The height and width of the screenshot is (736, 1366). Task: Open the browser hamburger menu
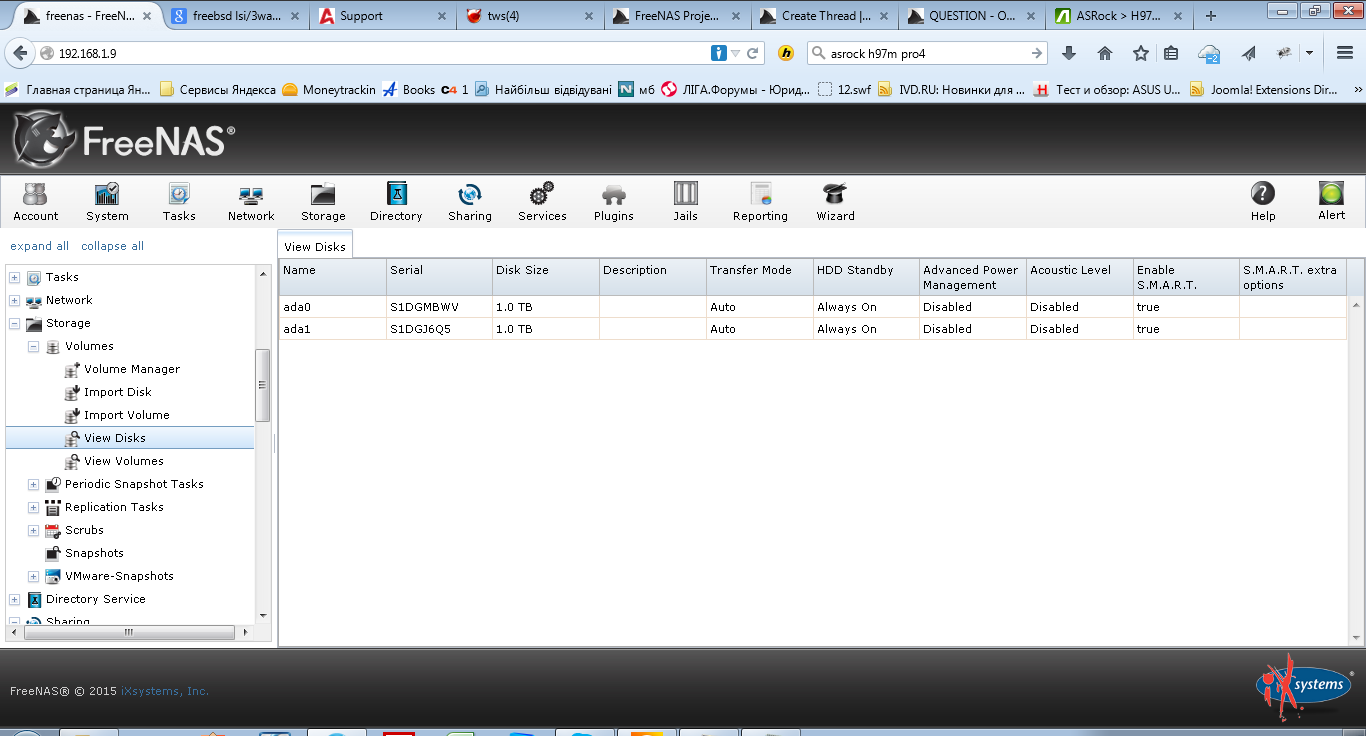pos(1345,53)
